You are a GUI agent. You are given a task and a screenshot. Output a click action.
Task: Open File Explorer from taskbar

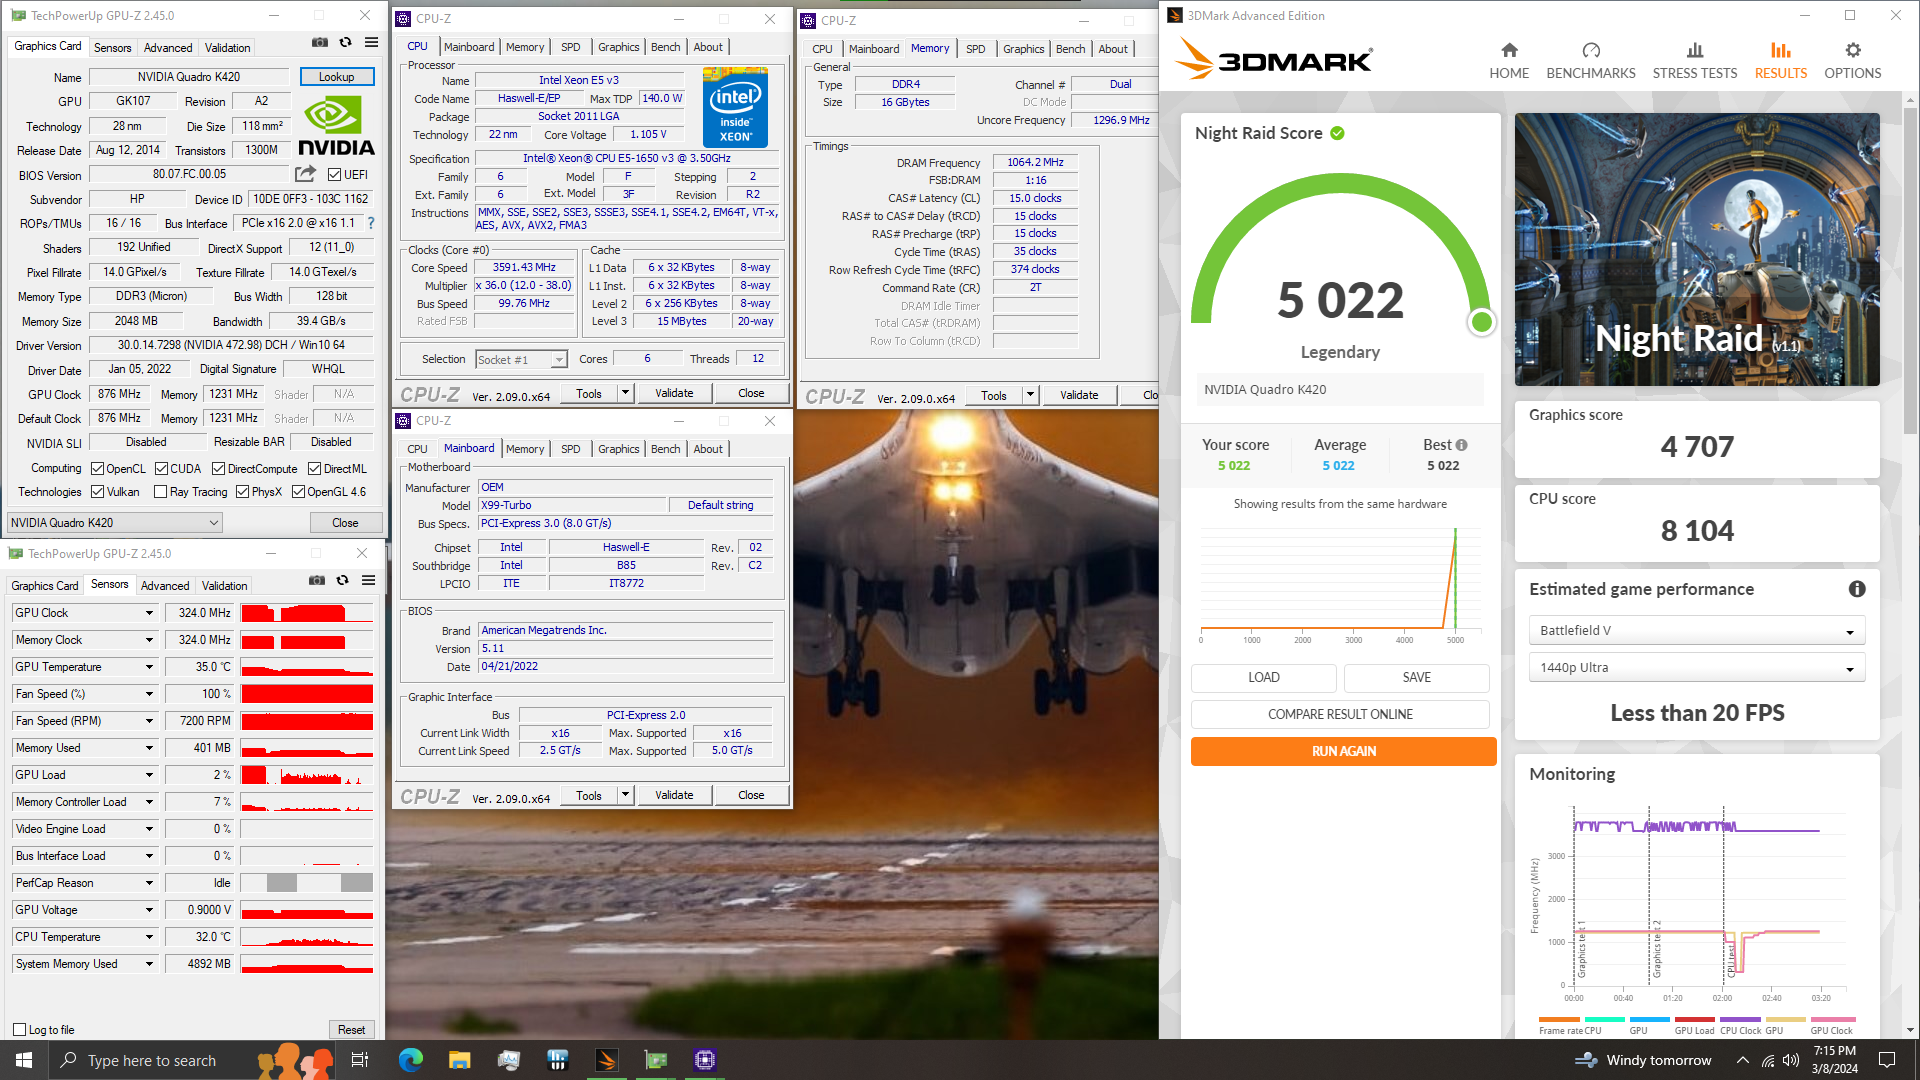(x=459, y=1060)
